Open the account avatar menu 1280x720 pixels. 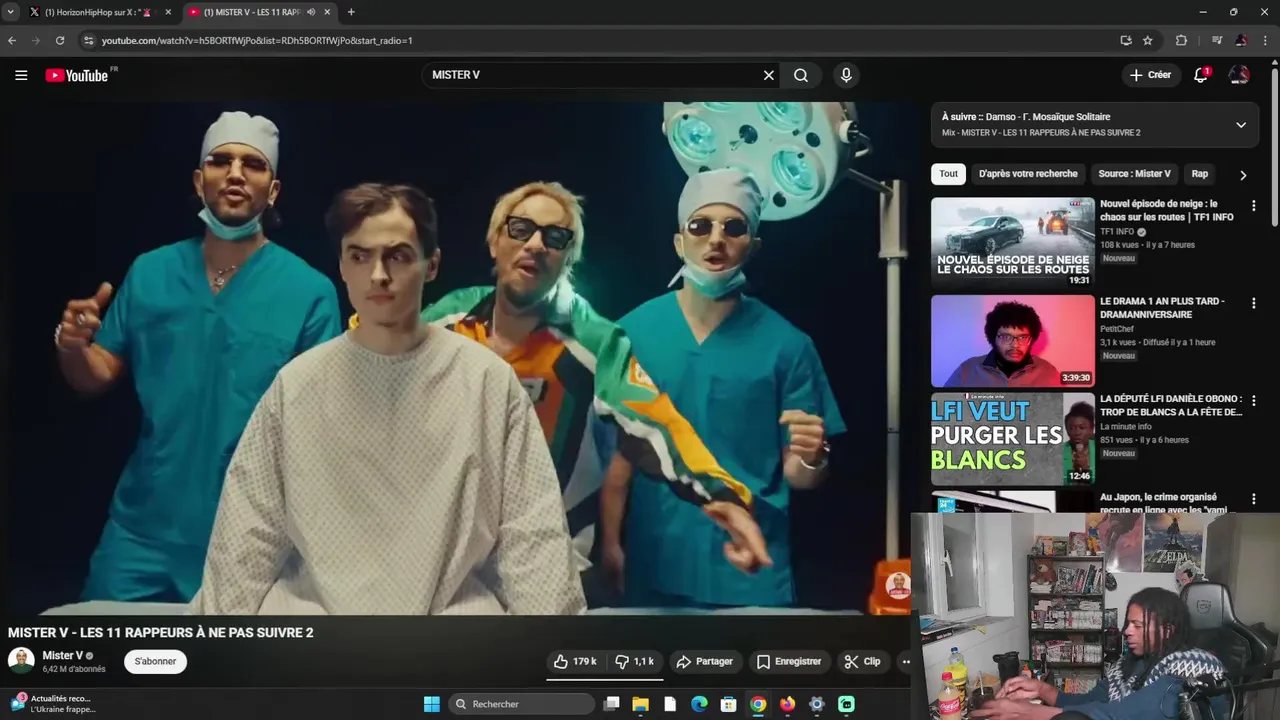[1239, 75]
